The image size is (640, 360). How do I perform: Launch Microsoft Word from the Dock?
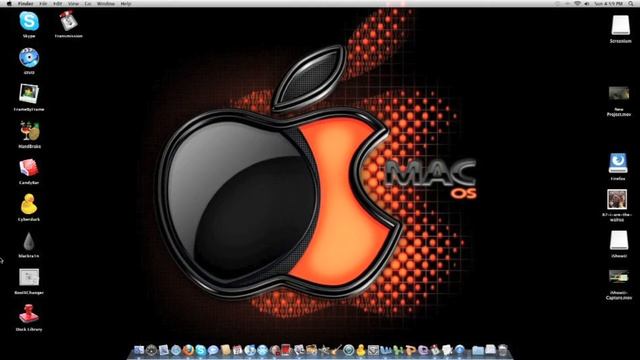[386, 350]
